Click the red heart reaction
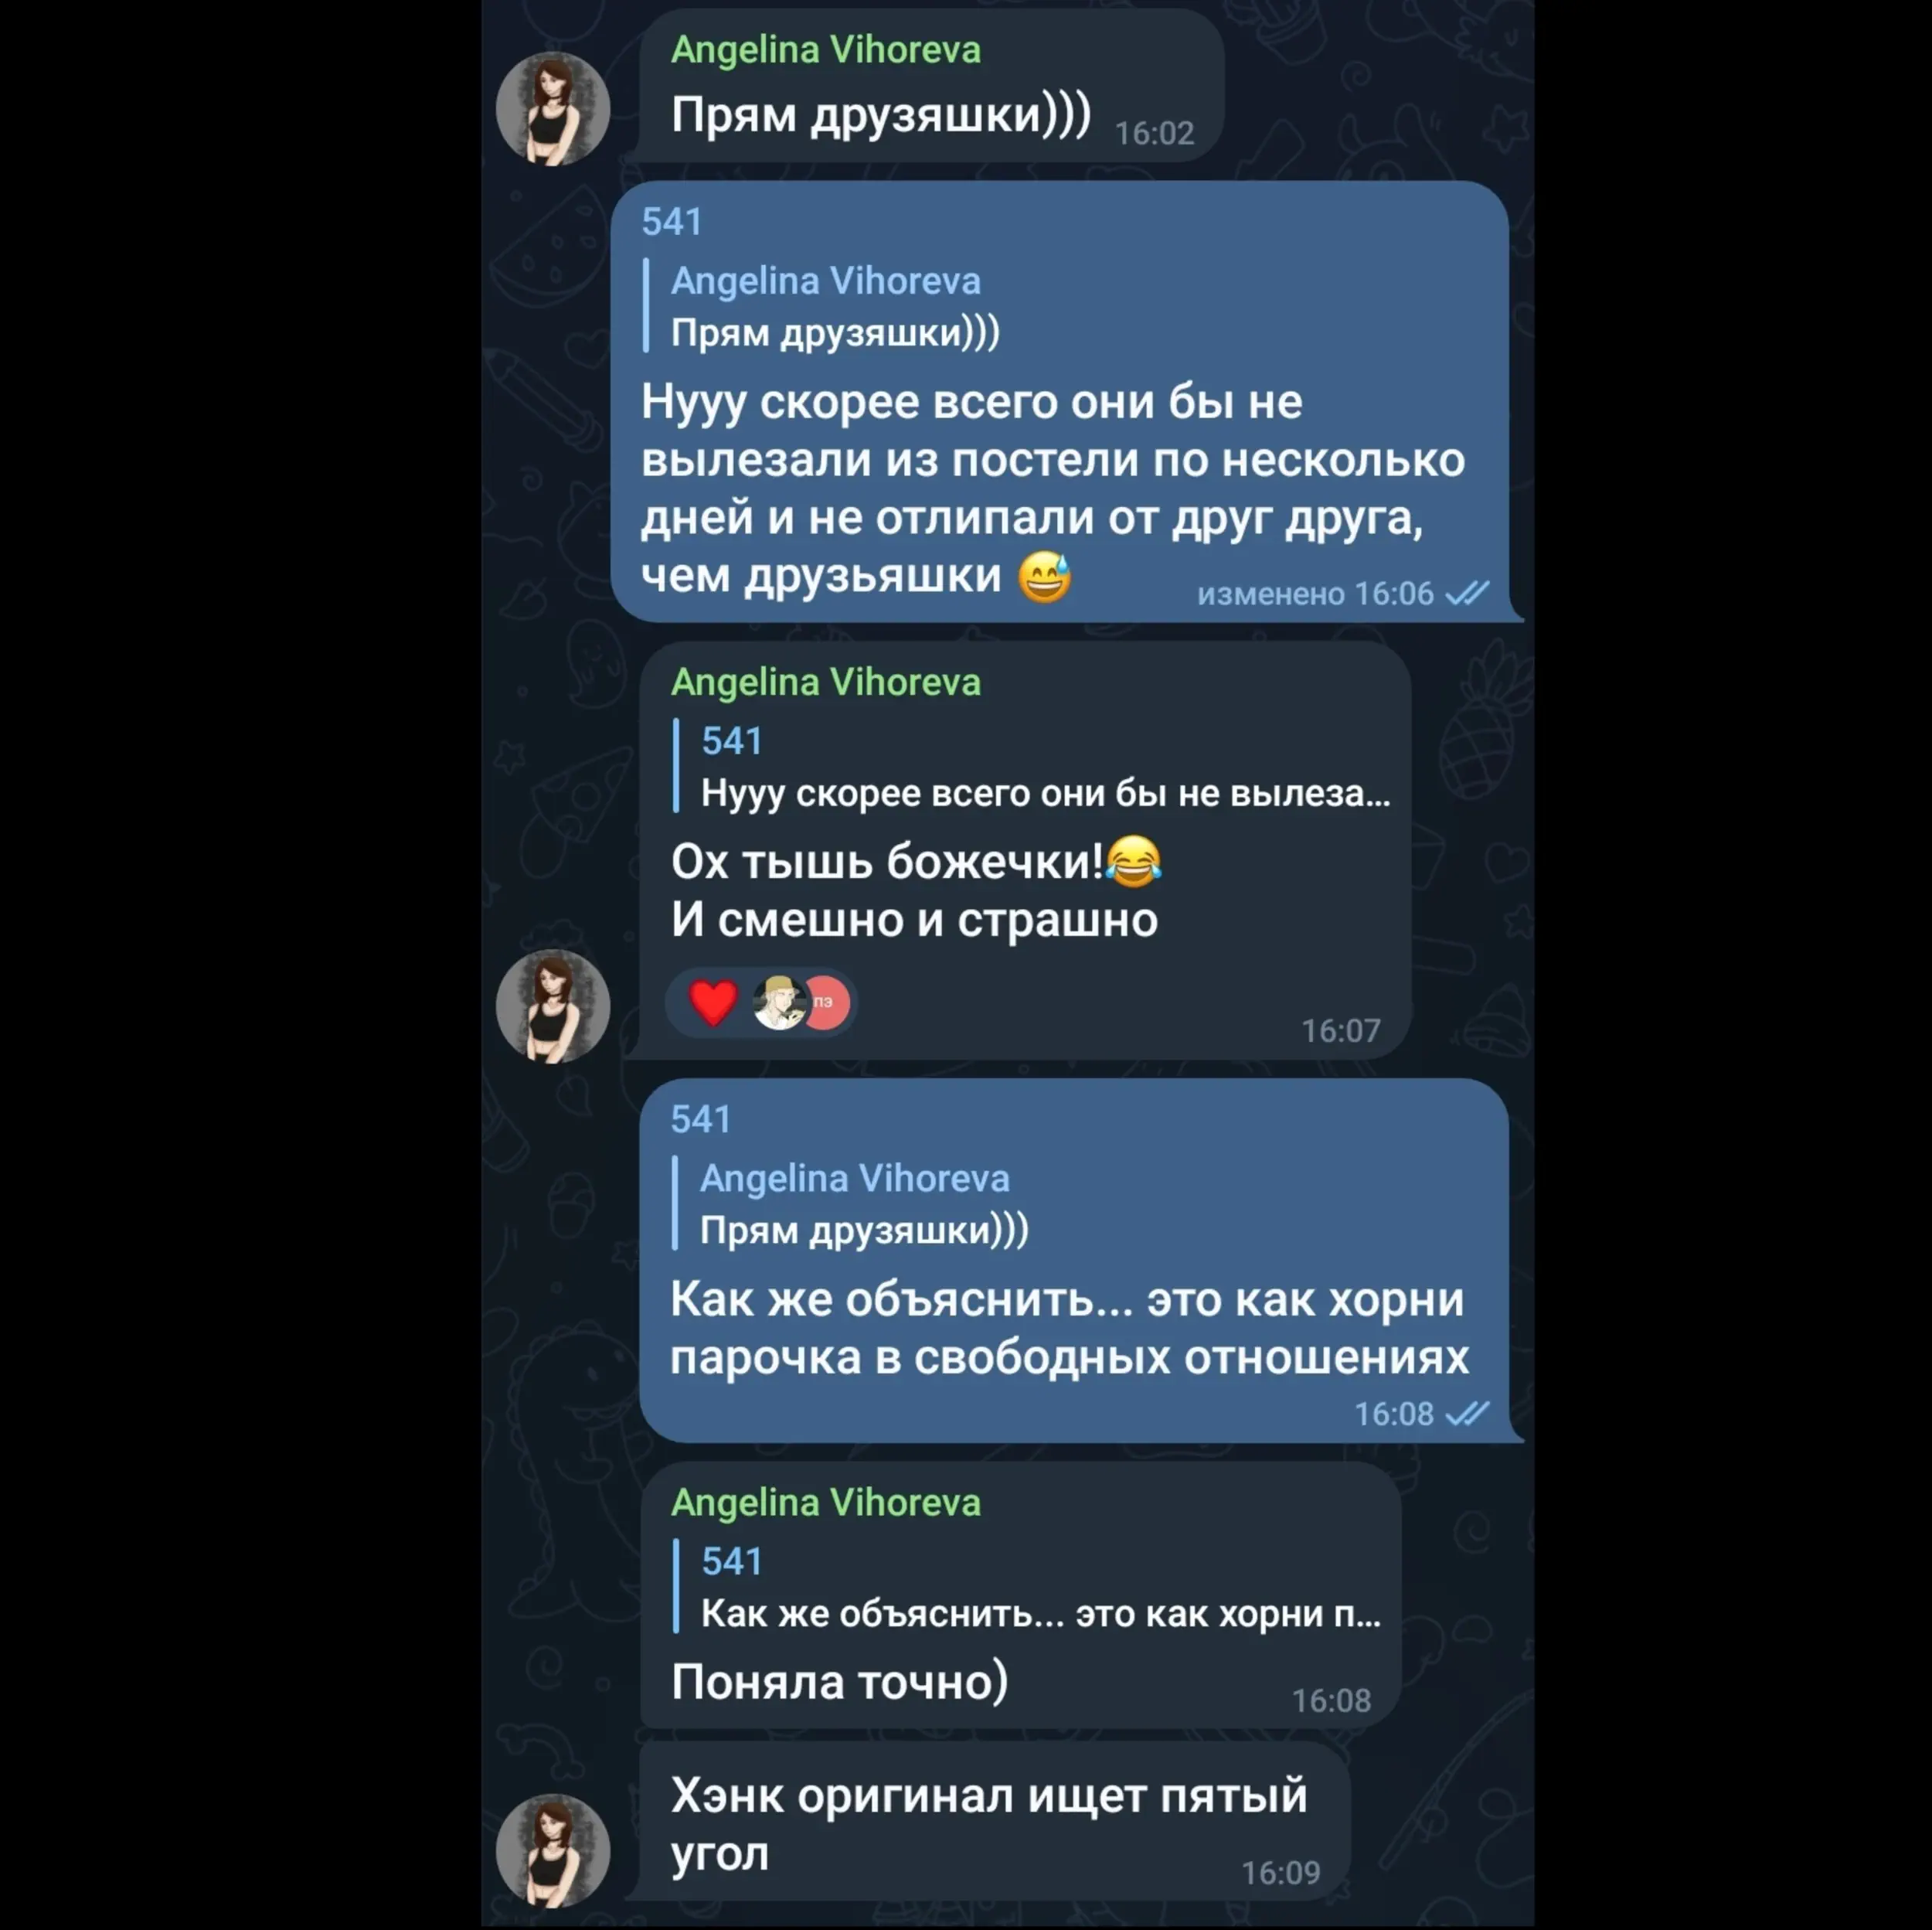The height and width of the screenshot is (1930, 1932). pyautogui.click(x=713, y=1002)
